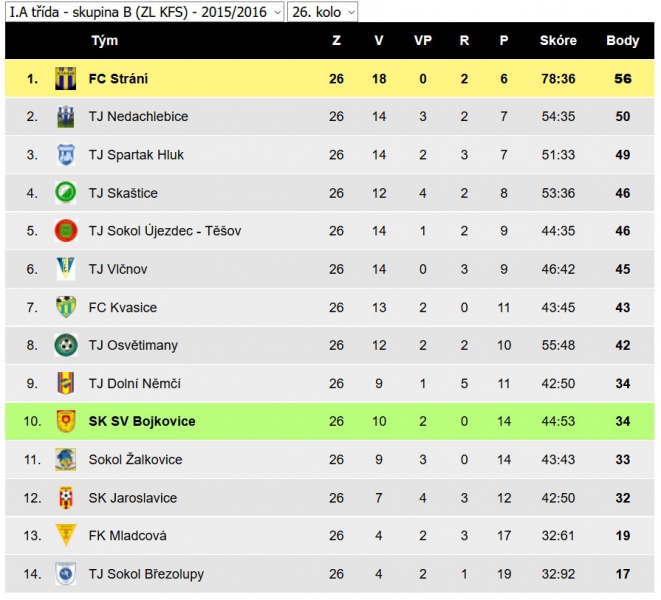
Task: Click the TJ Sokol Újezdec - Těšov logo
Action: 66,231
